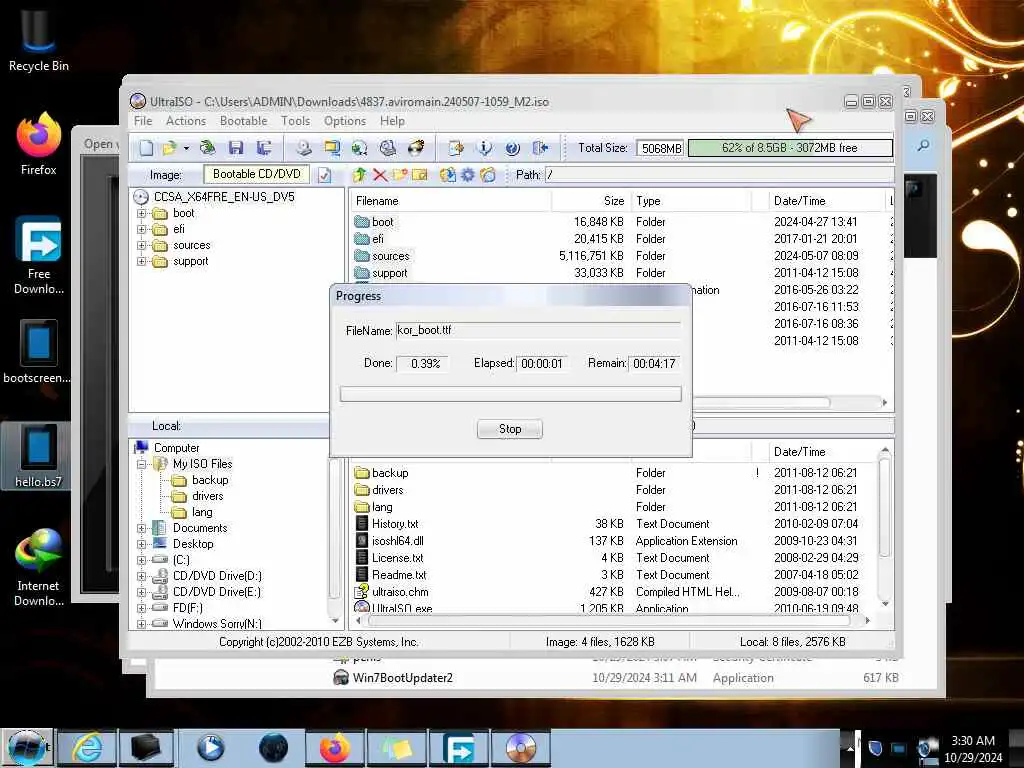Click the Bootable CD/DVD image type box

click(257, 174)
